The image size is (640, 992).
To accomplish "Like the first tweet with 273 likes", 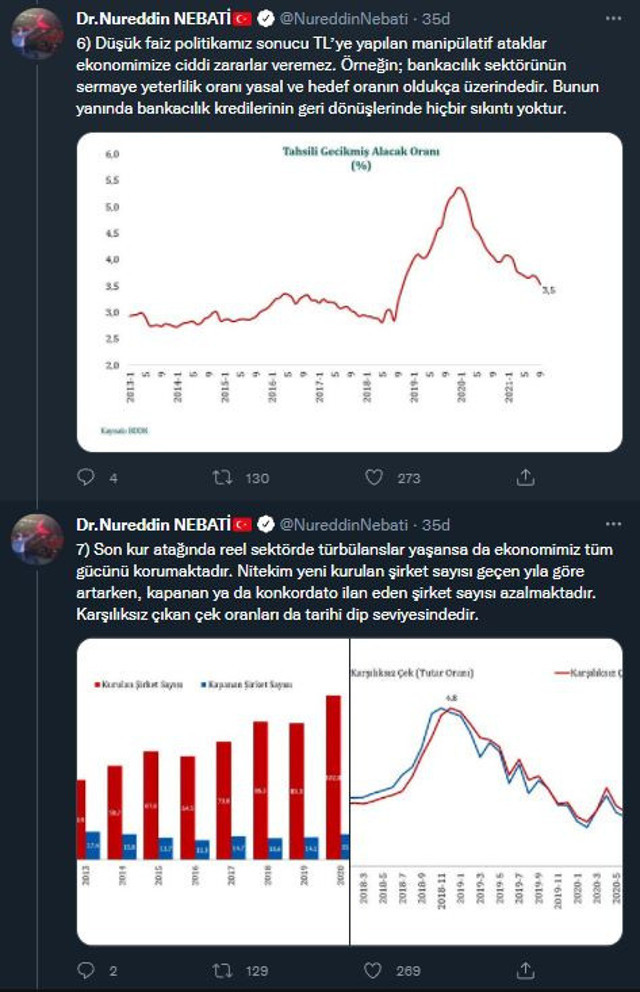I will pyautogui.click(x=374, y=478).
